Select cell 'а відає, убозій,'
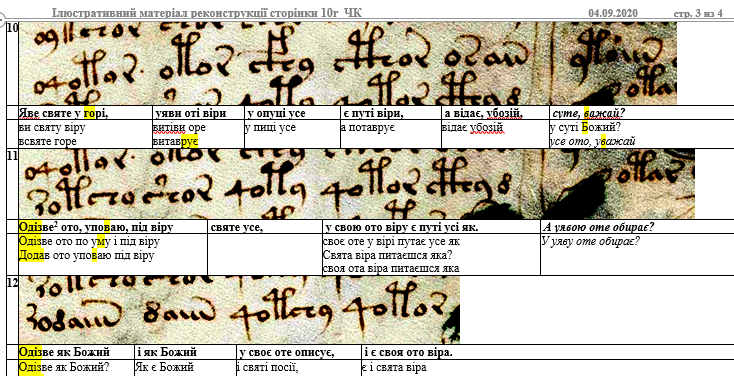734x376 pixels. pos(496,113)
